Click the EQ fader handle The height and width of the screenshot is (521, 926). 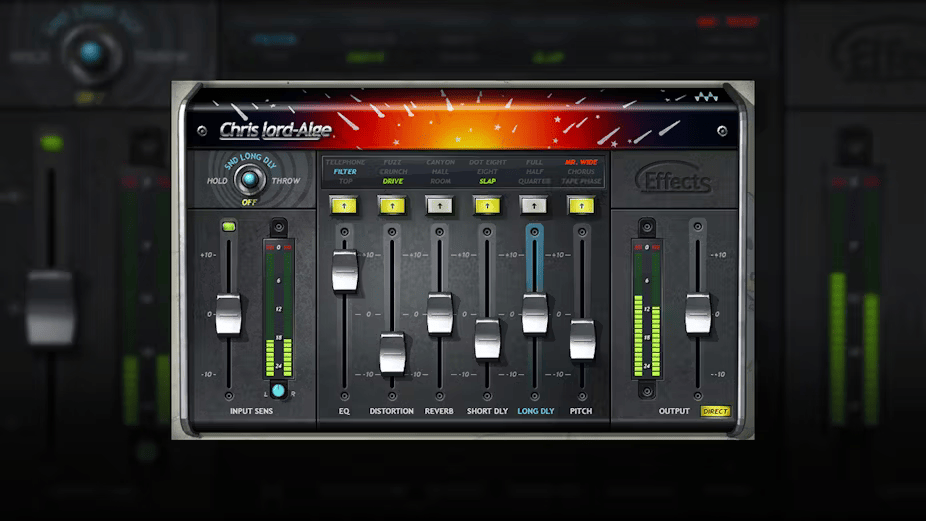(x=345, y=271)
